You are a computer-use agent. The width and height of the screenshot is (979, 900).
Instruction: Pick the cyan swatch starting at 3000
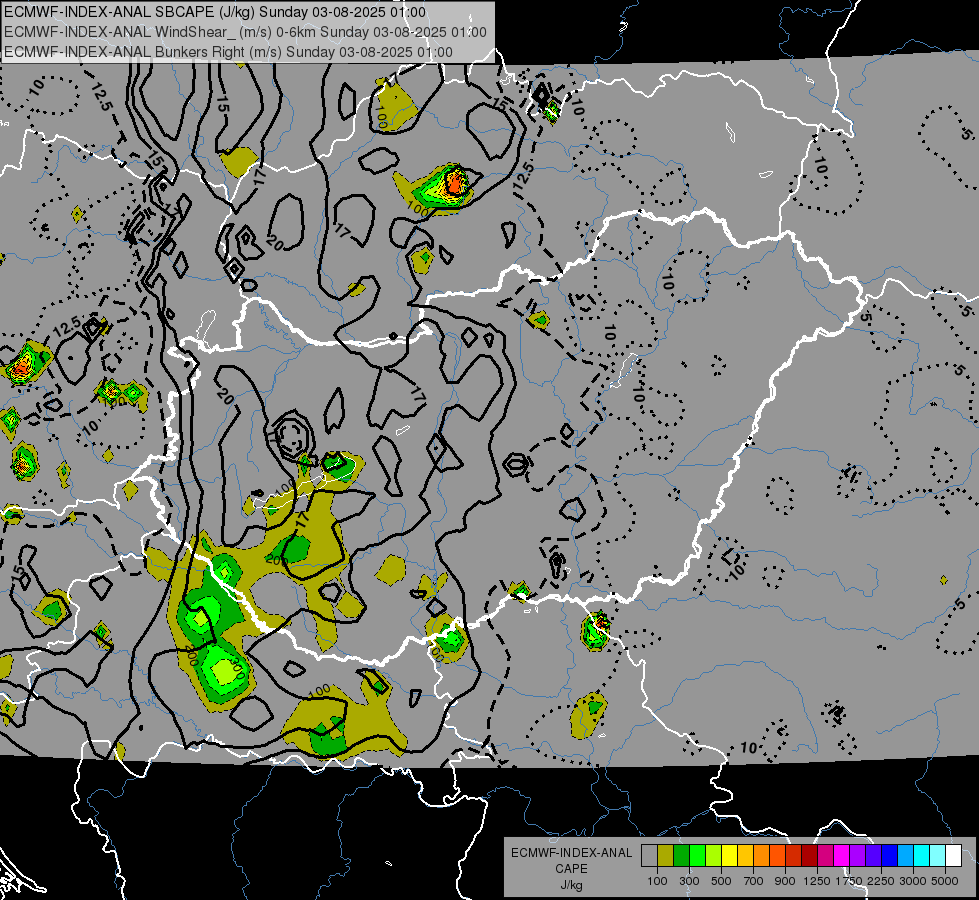click(922, 856)
